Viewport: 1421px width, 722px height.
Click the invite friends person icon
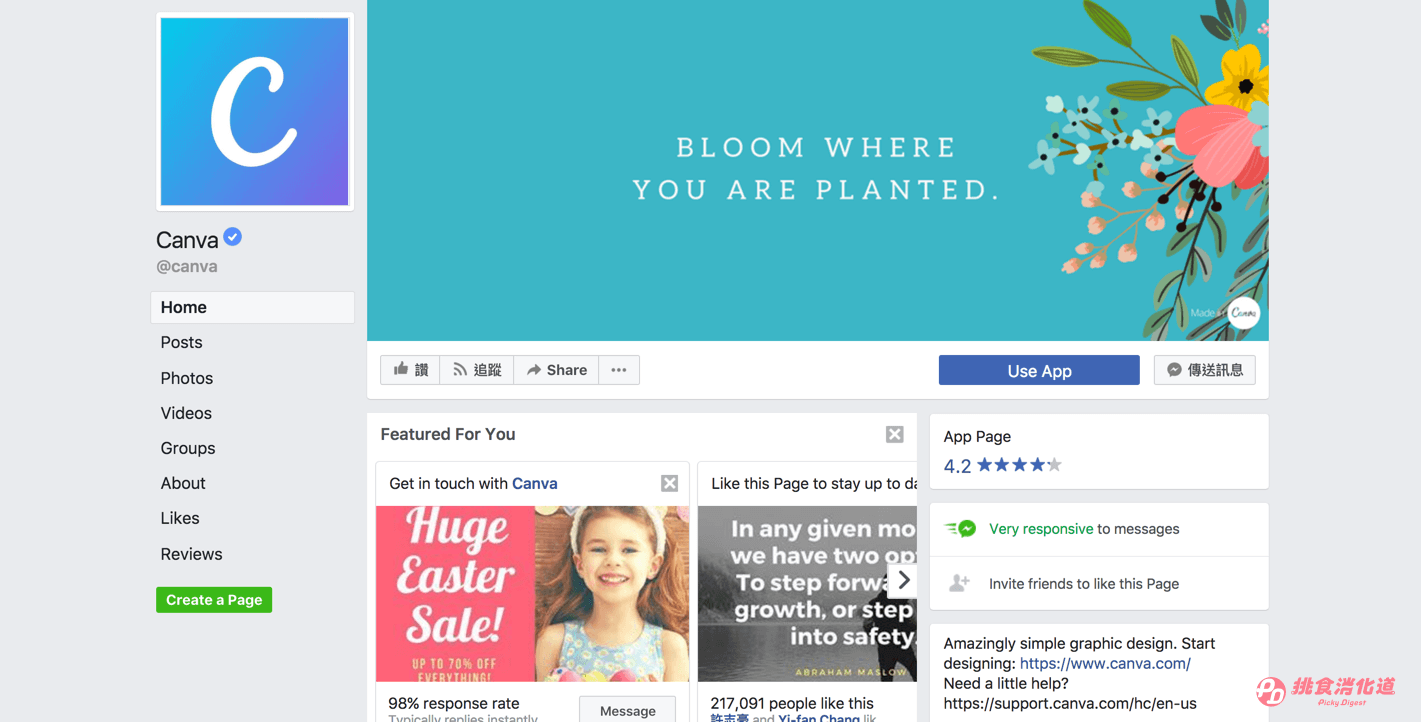[x=959, y=583]
